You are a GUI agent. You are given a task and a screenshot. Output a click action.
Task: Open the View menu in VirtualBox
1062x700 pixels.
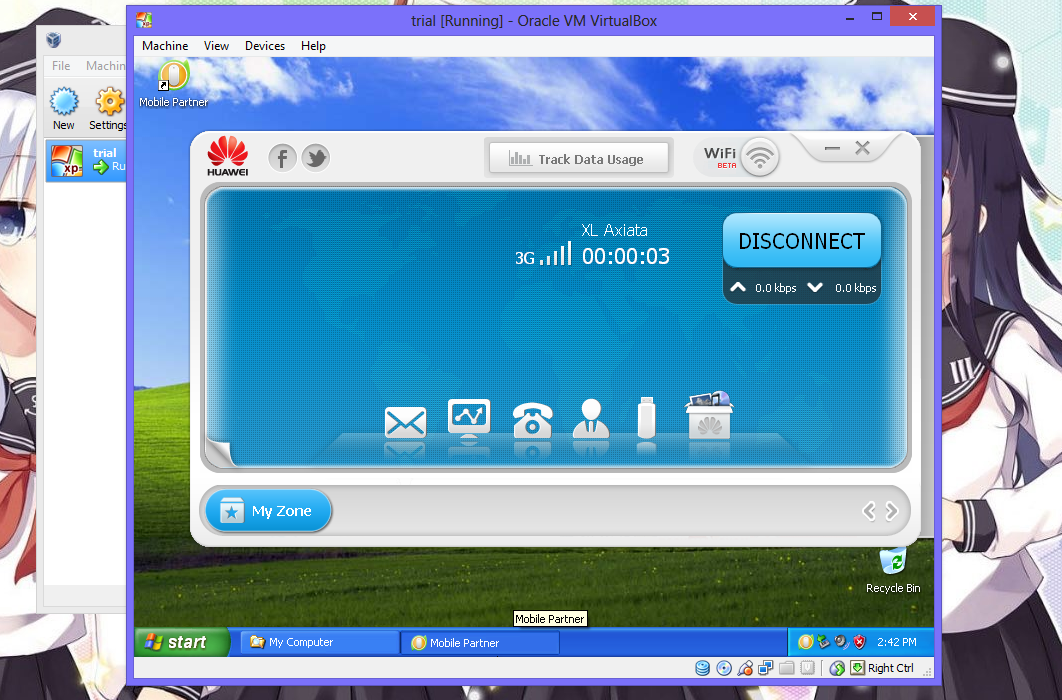216,46
